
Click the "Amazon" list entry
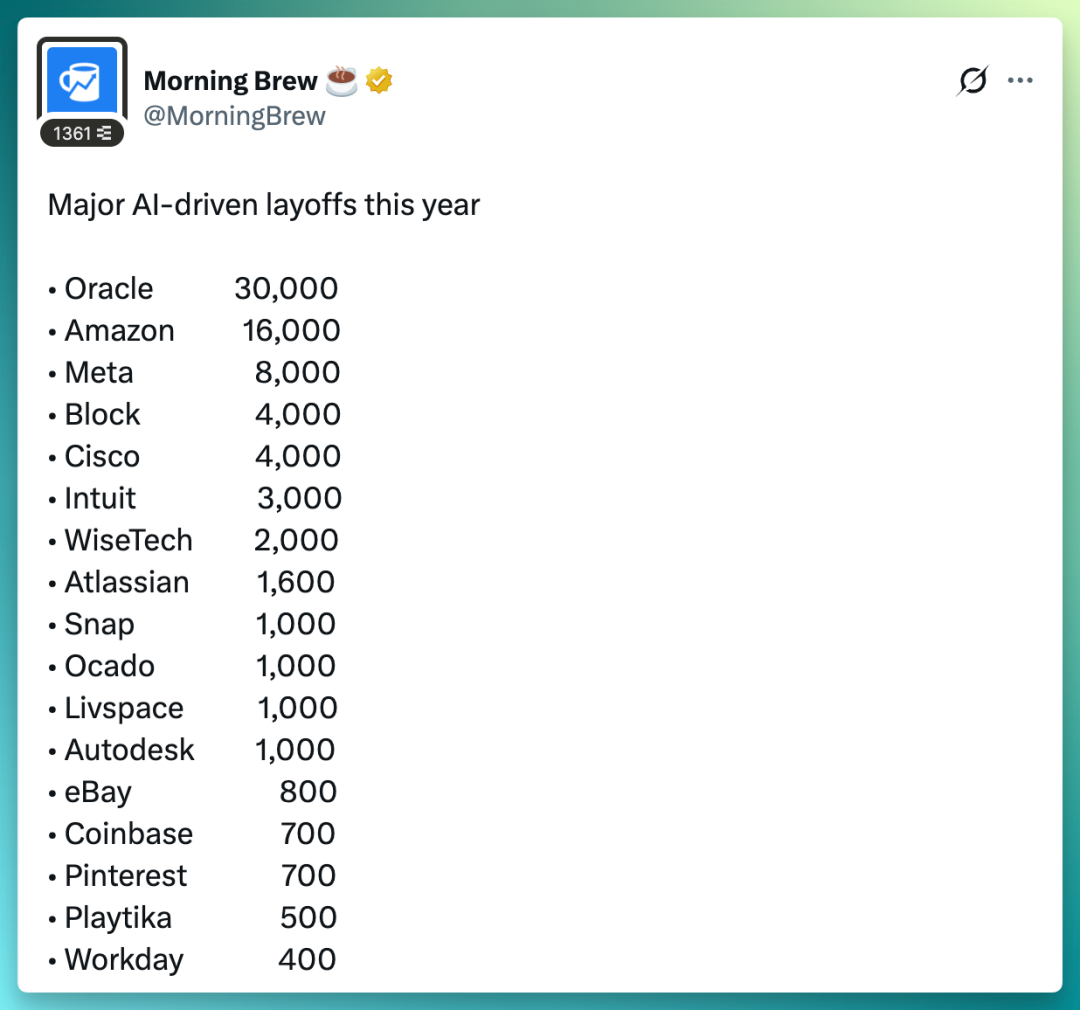pos(120,331)
